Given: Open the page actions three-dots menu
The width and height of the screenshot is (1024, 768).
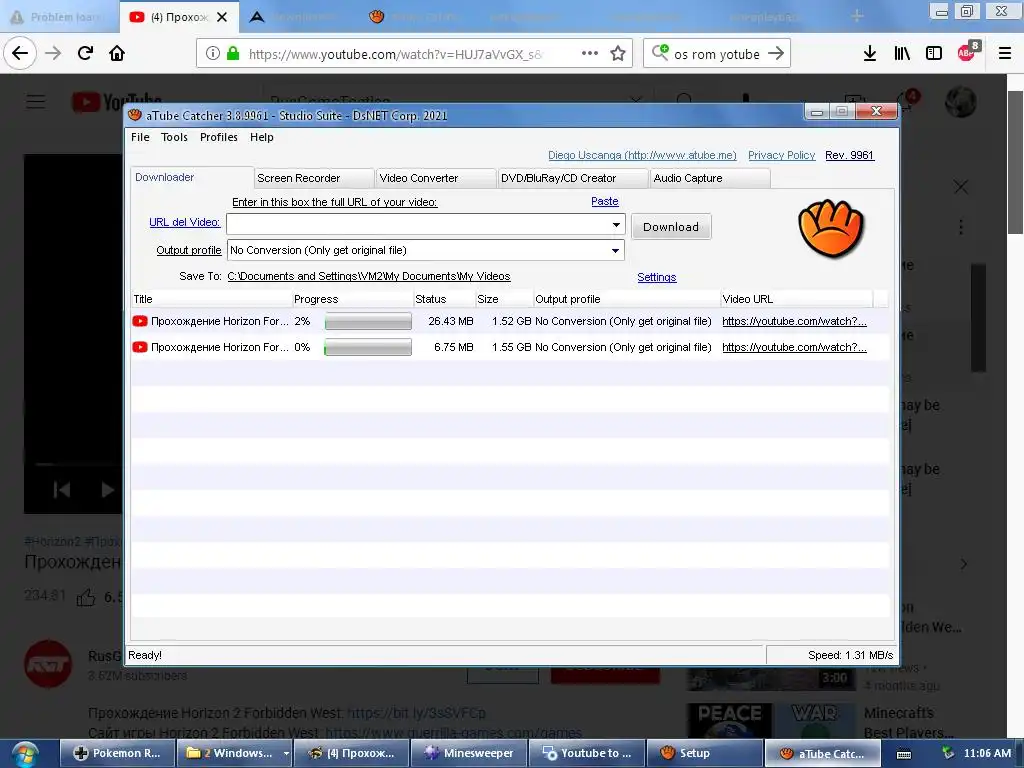Looking at the screenshot, I should pos(590,53).
